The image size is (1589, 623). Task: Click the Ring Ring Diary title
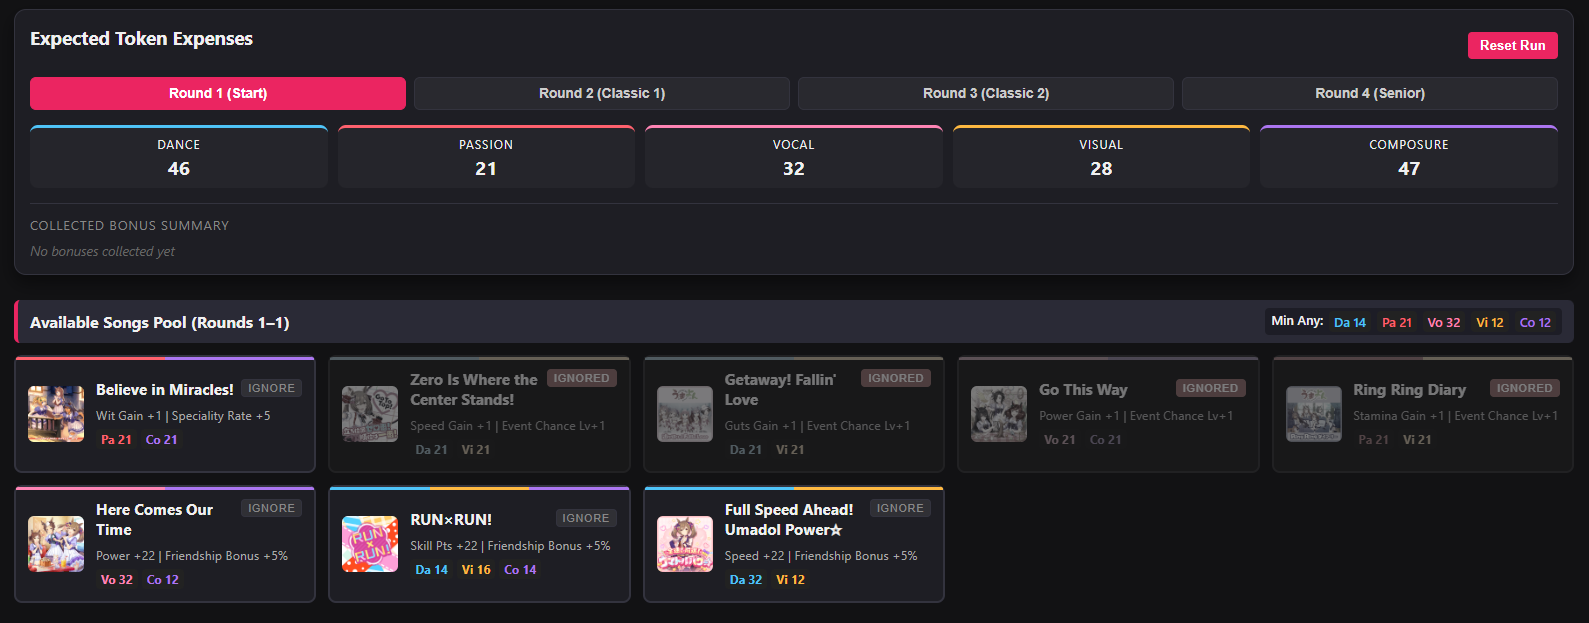pos(1409,390)
